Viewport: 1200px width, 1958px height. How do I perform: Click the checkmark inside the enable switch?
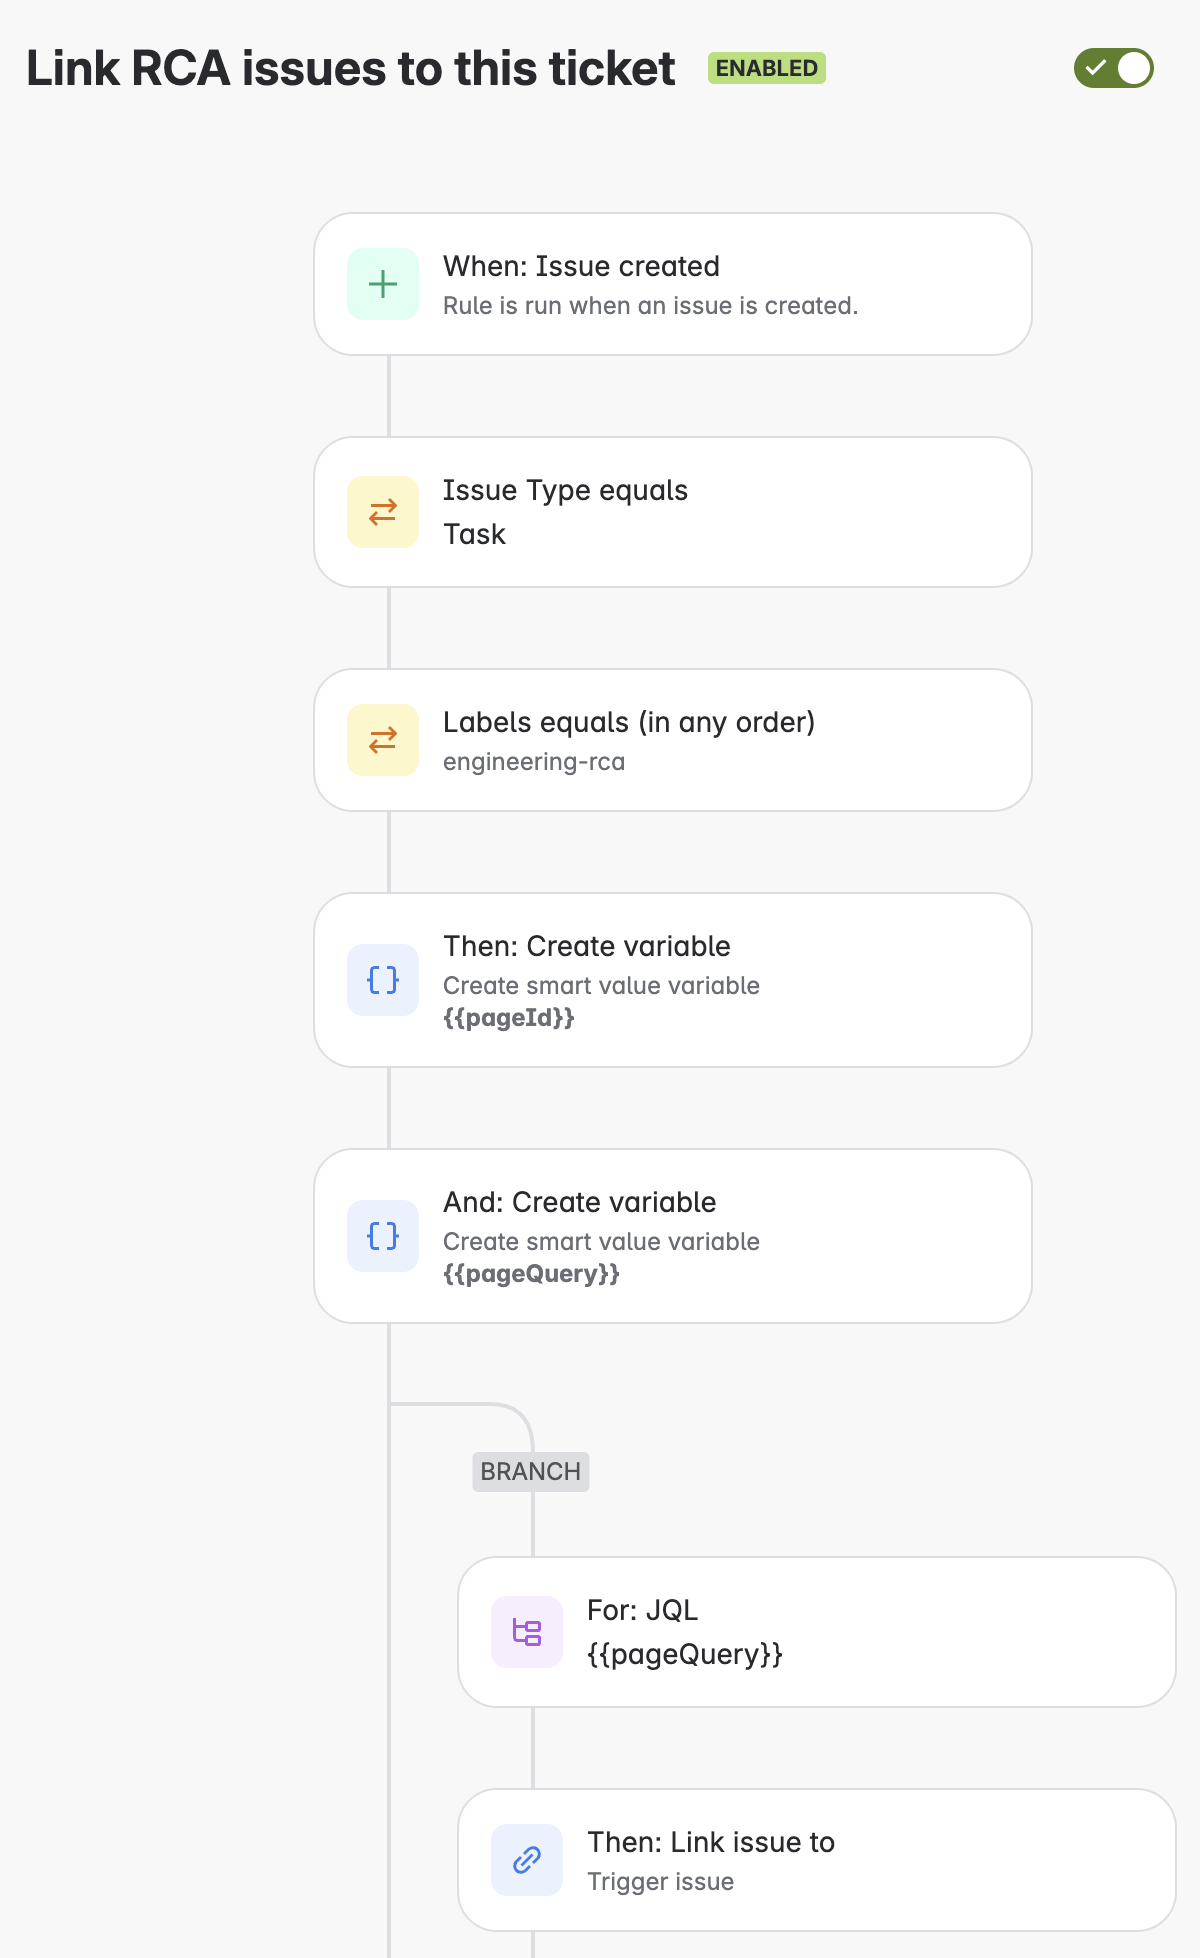coord(1098,68)
